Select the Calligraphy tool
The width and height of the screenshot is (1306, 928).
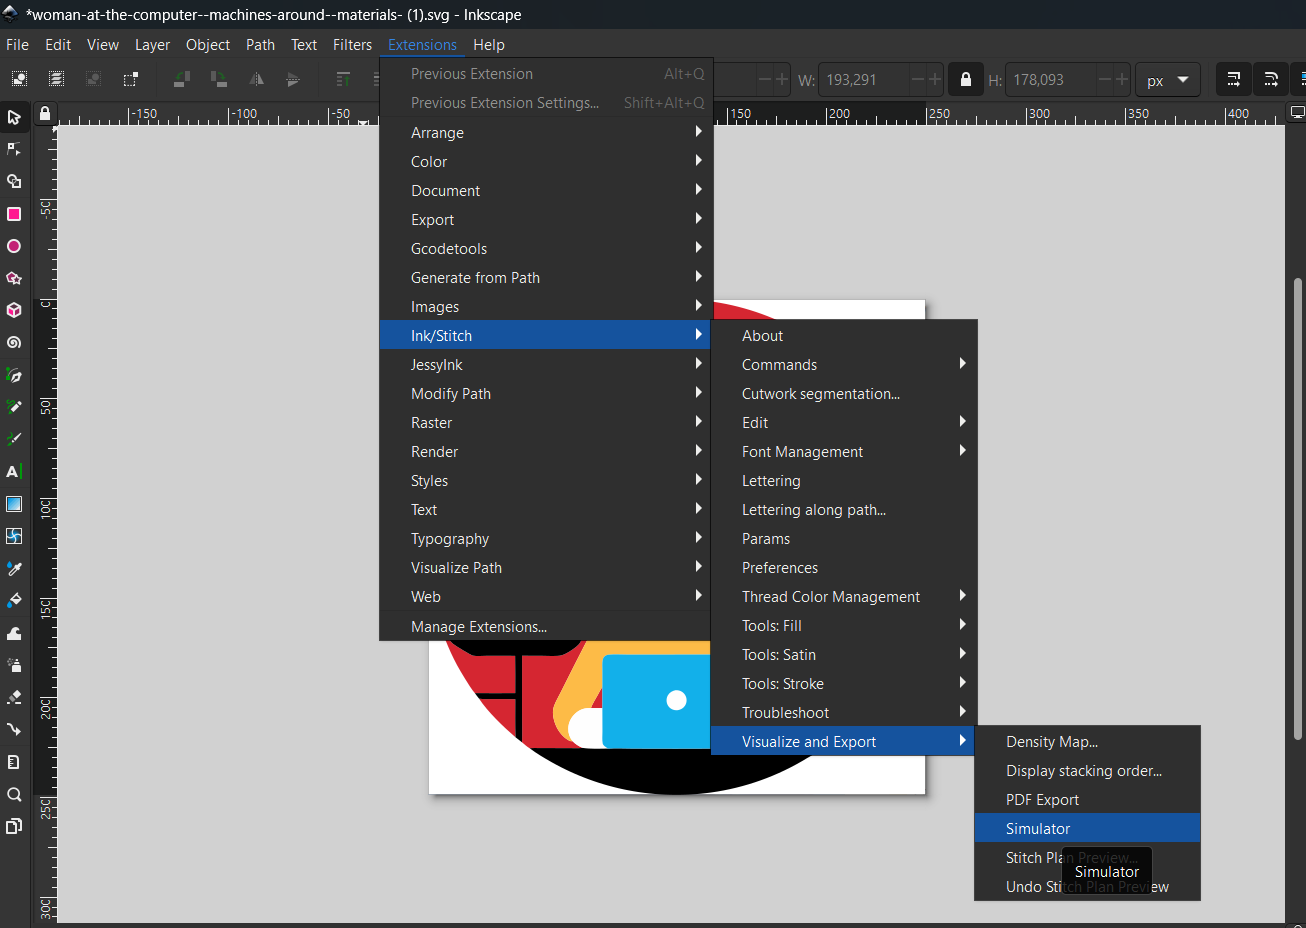point(14,439)
